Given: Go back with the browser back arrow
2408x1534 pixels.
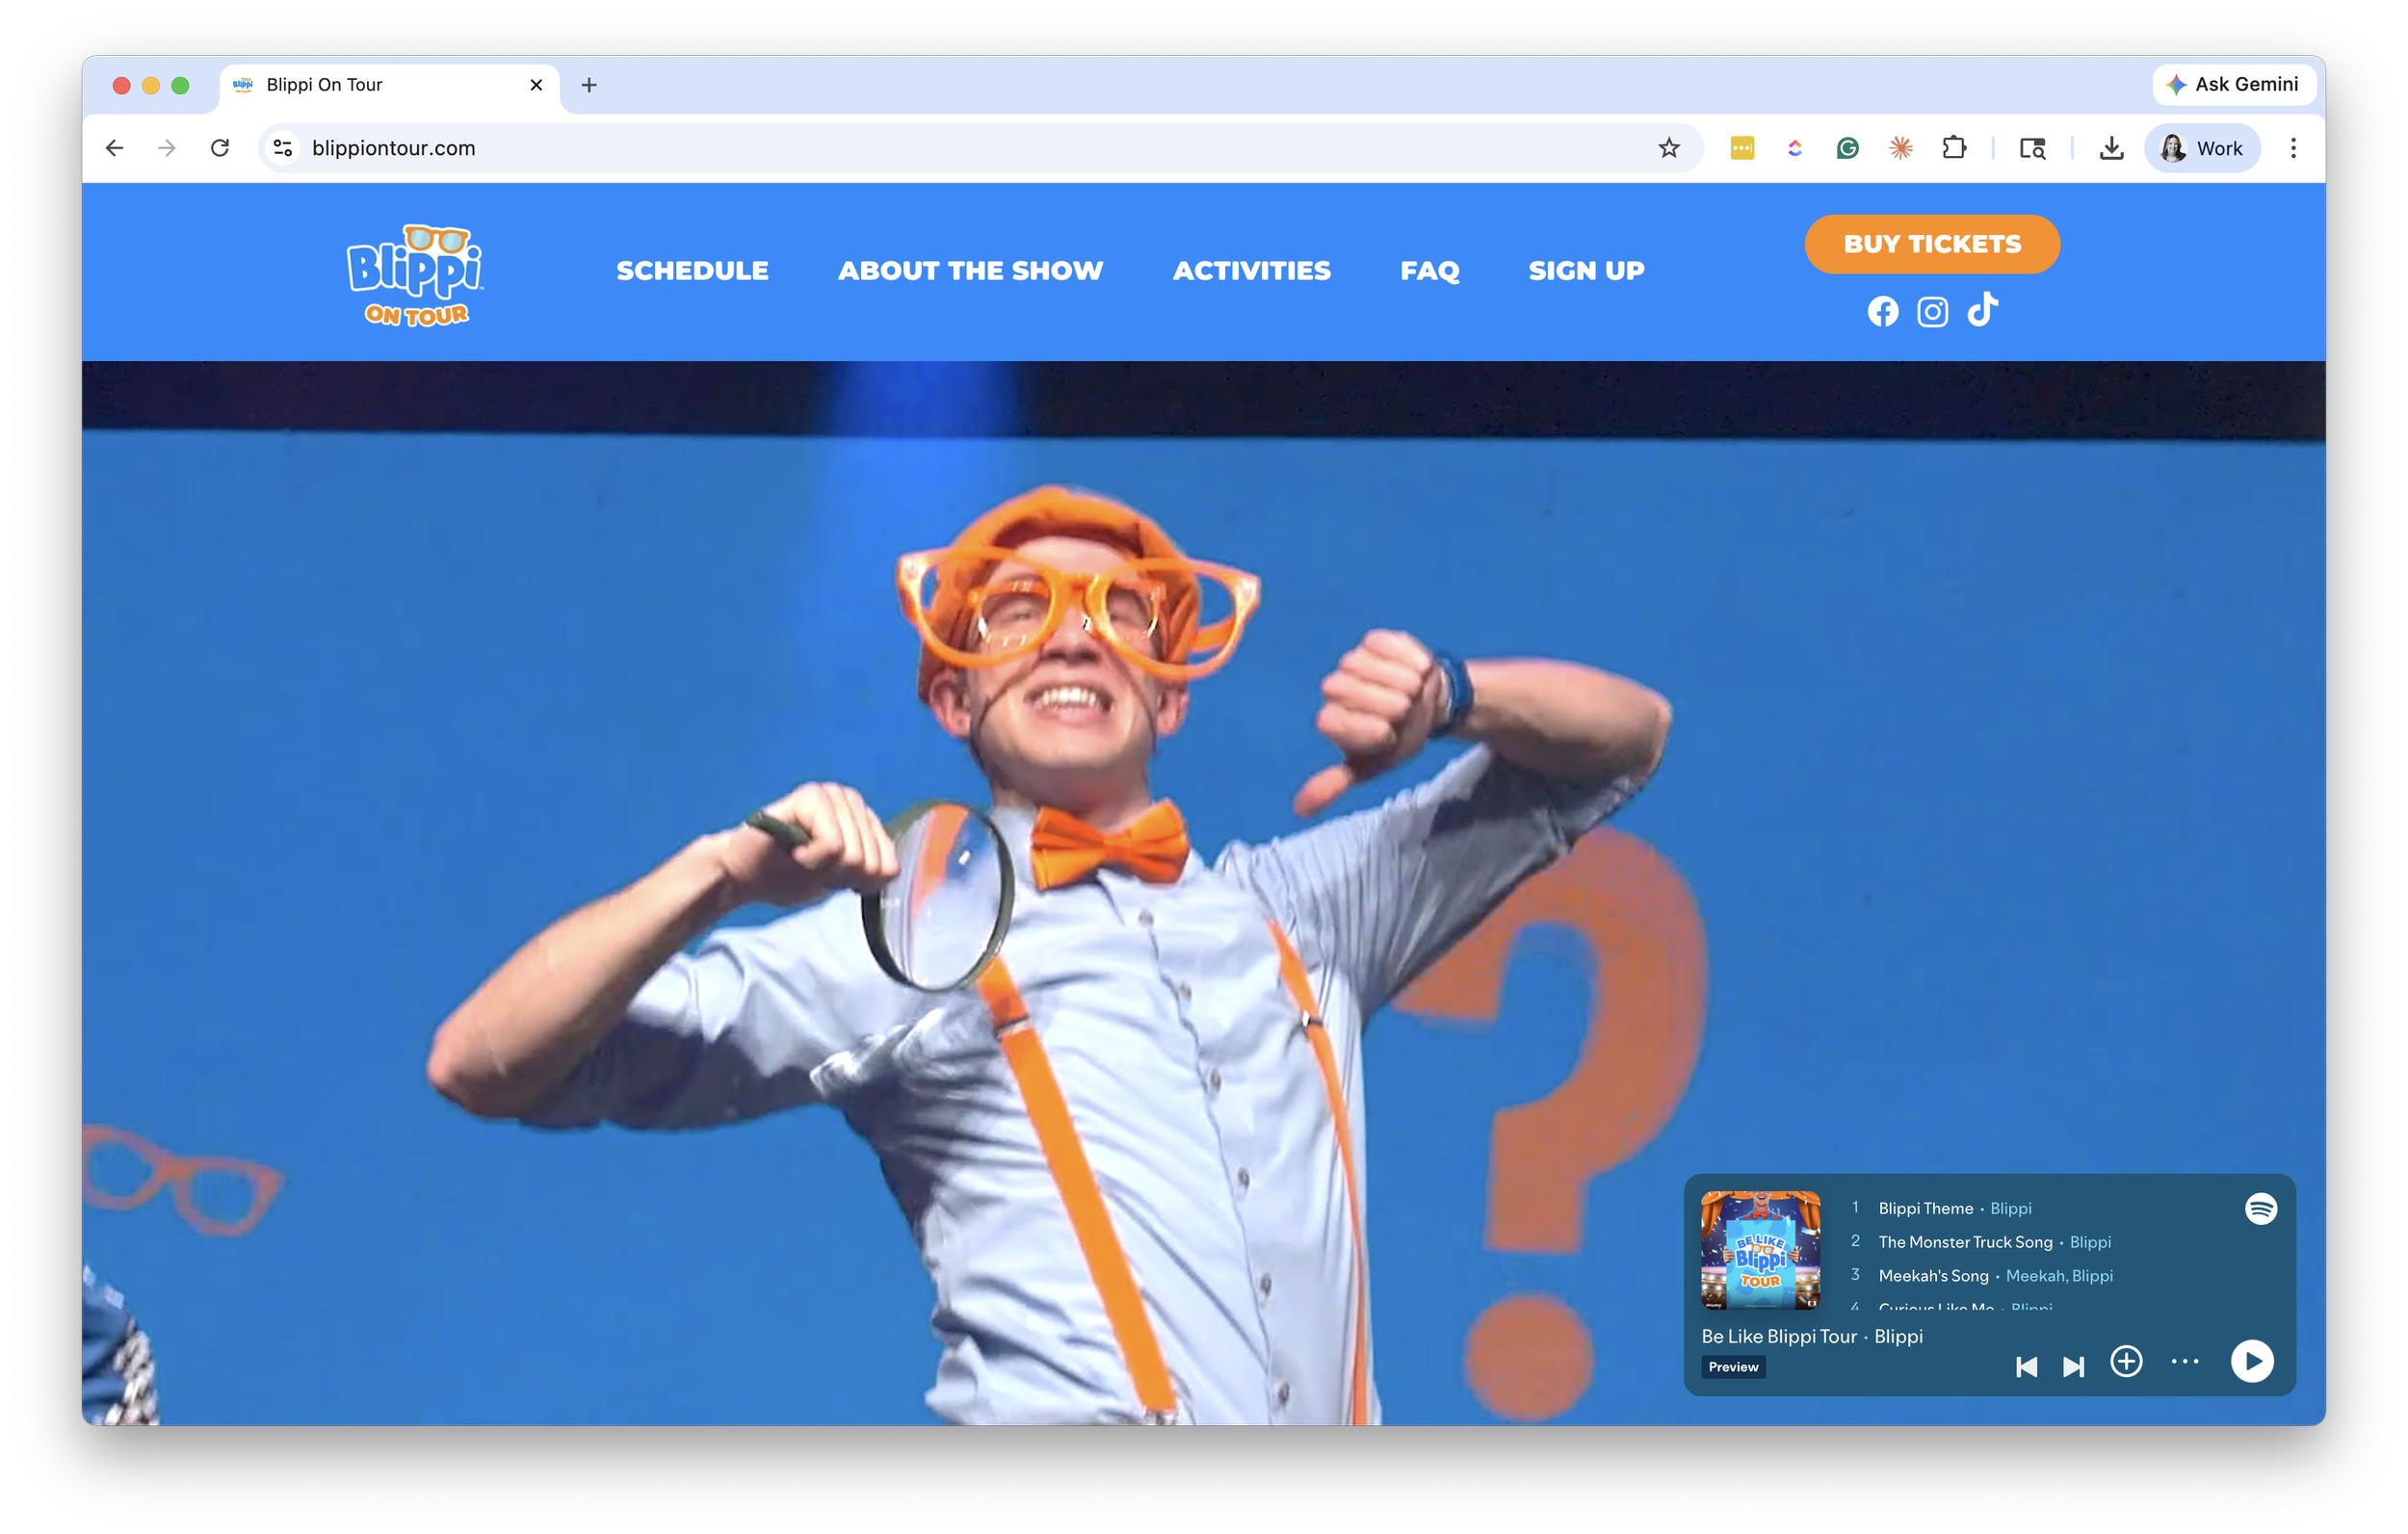Looking at the screenshot, I should pos(115,148).
